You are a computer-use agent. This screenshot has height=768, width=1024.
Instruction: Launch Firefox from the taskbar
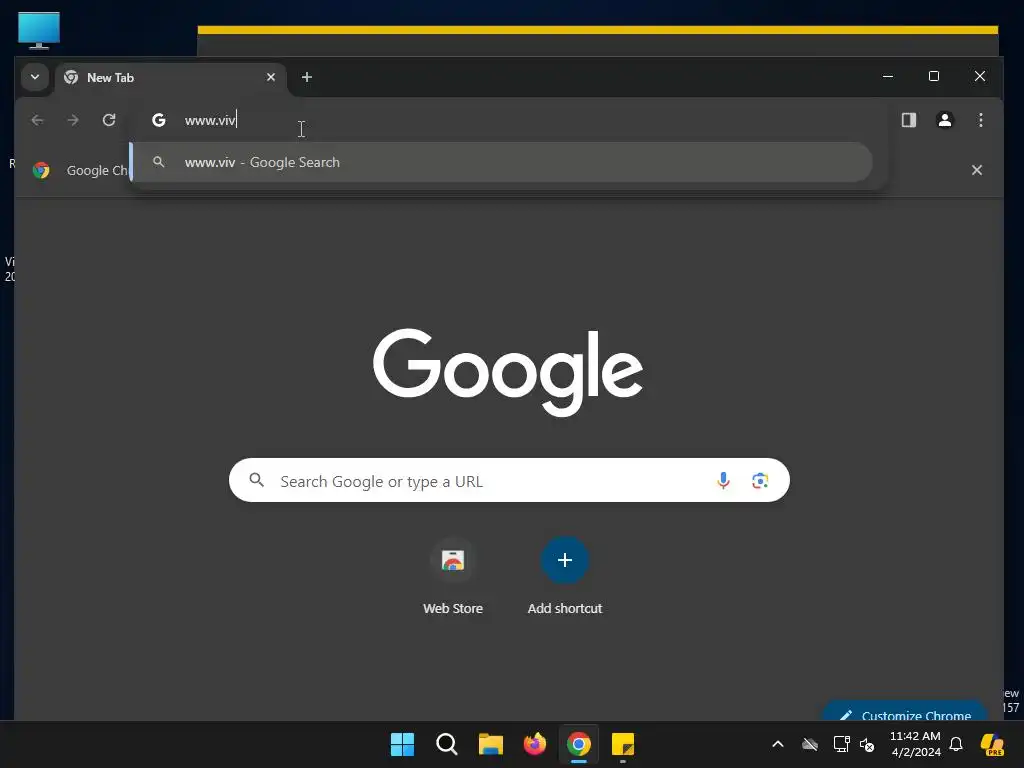(535, 744)
